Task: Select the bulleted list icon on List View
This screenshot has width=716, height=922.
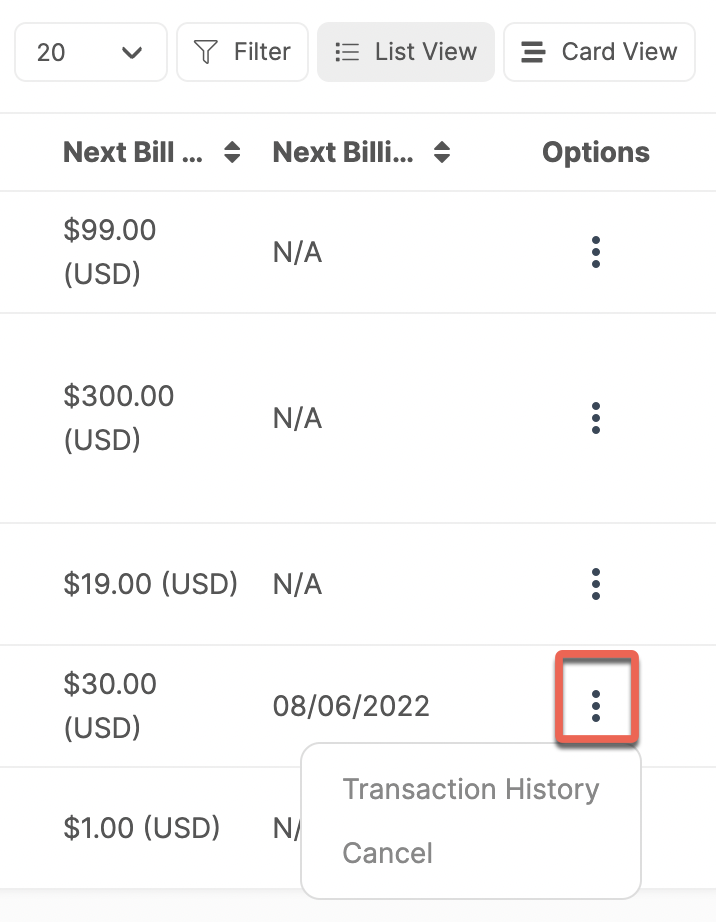Action: point(347,52)
